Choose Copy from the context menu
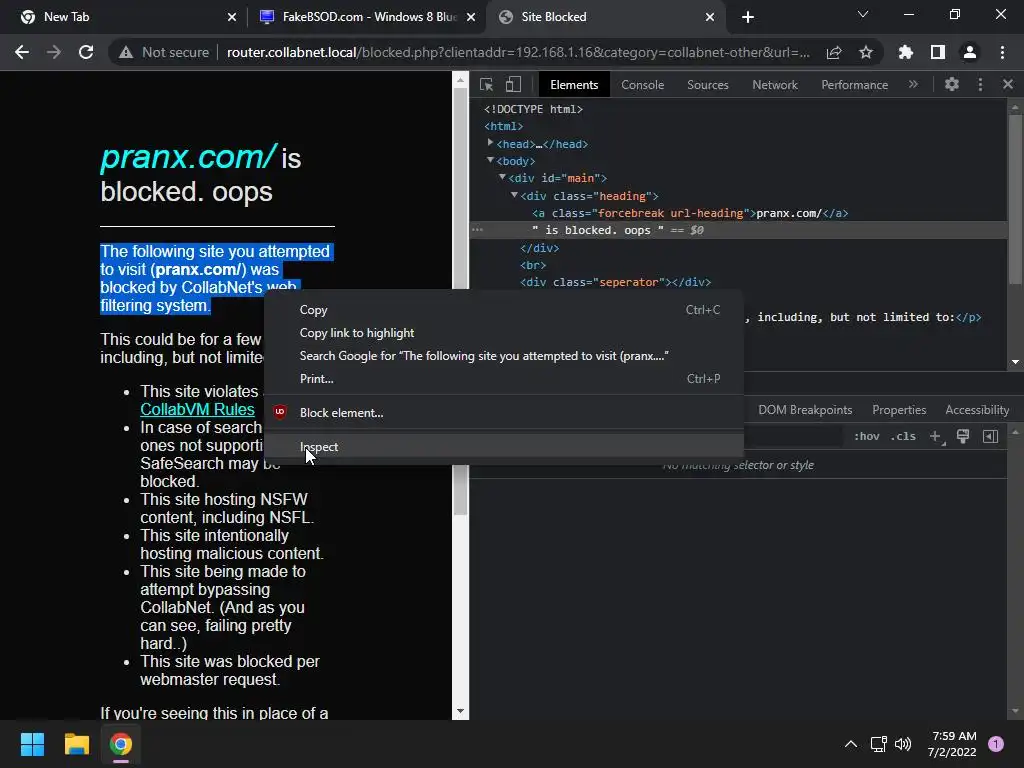The height and width of the screenshot is (768, 1024). [x=504, y=310]
